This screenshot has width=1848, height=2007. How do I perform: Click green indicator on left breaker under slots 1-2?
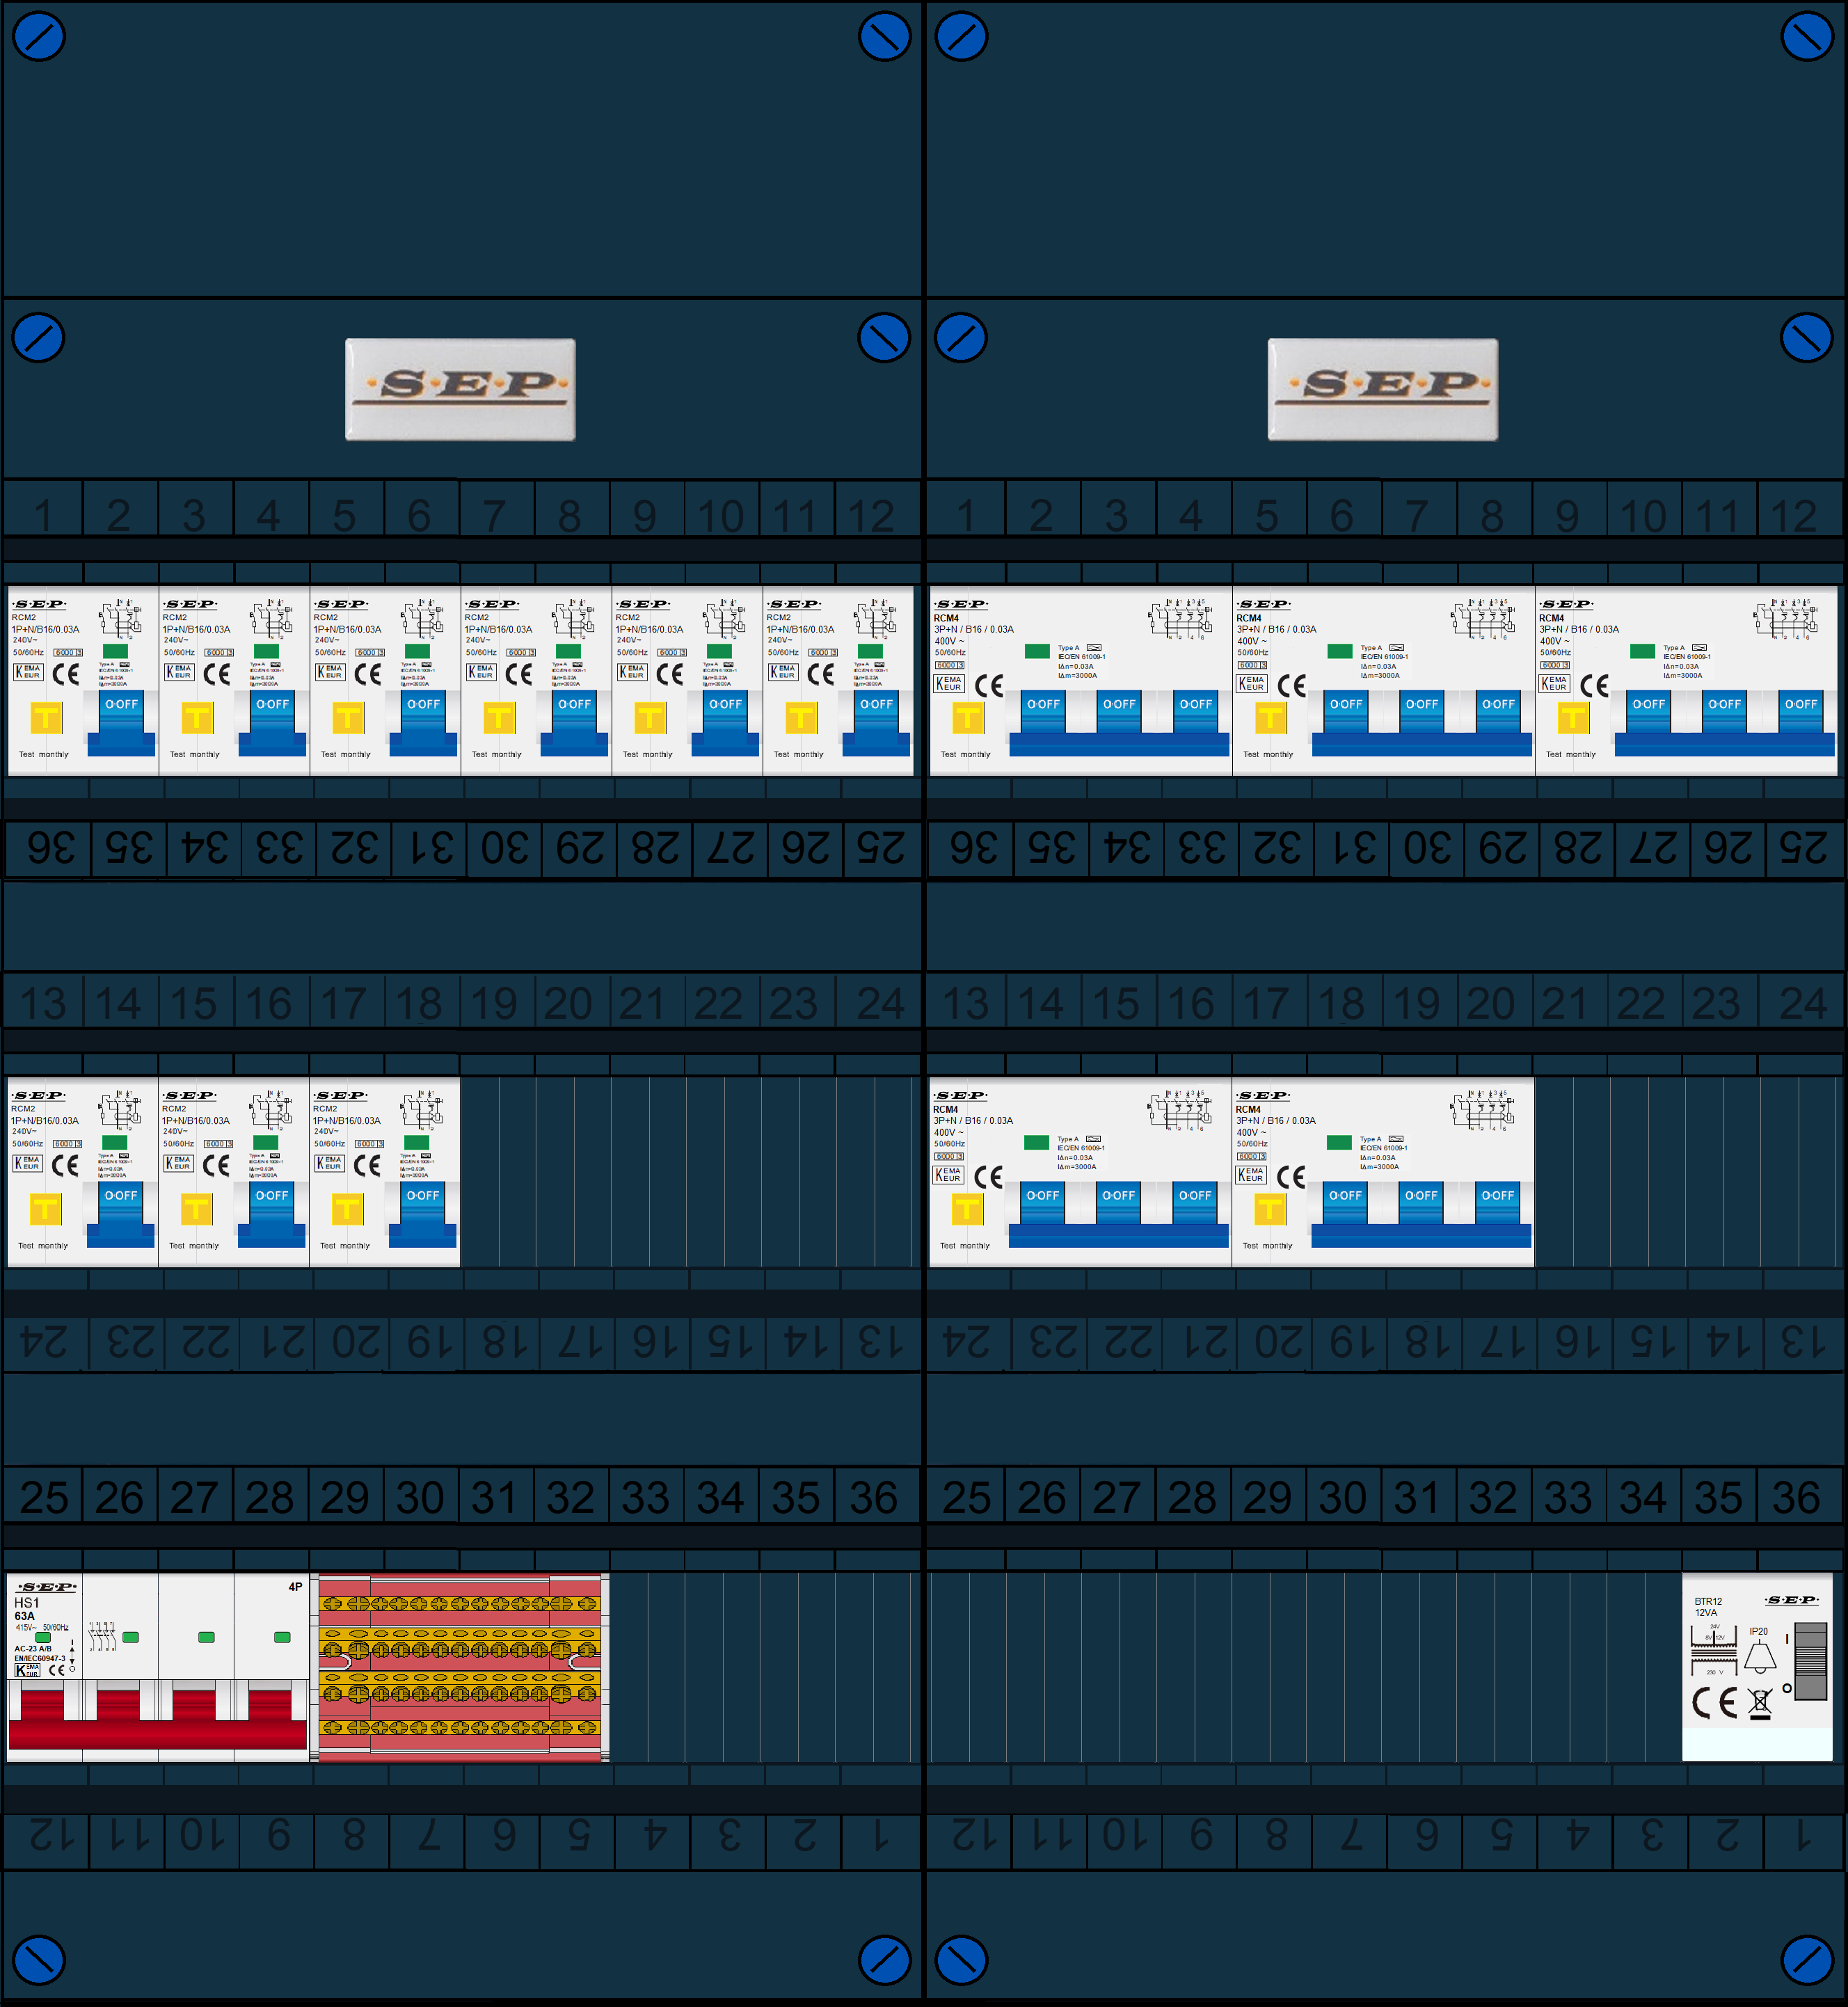coord(116,651)
